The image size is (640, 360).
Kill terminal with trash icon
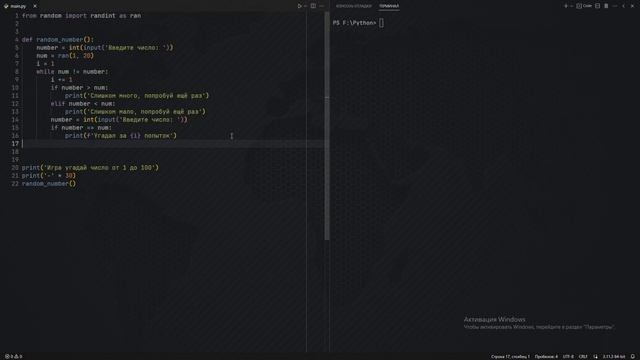(606, 6)
